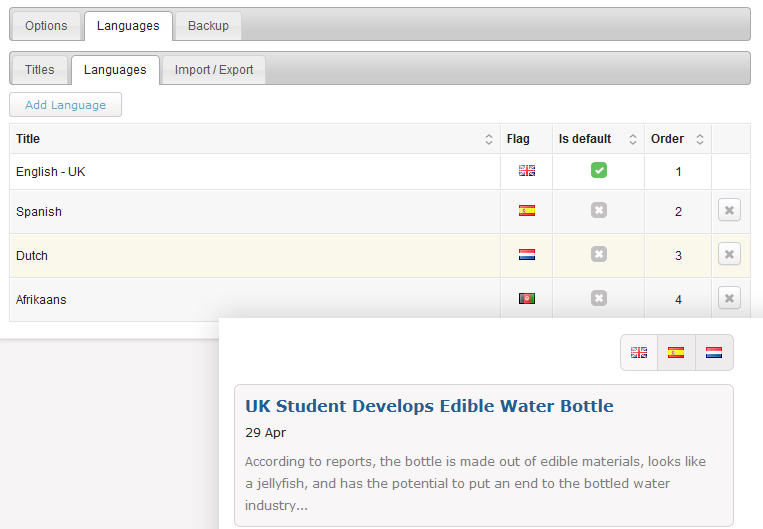Switch preview to the Spanish flag language

point(676,352)
